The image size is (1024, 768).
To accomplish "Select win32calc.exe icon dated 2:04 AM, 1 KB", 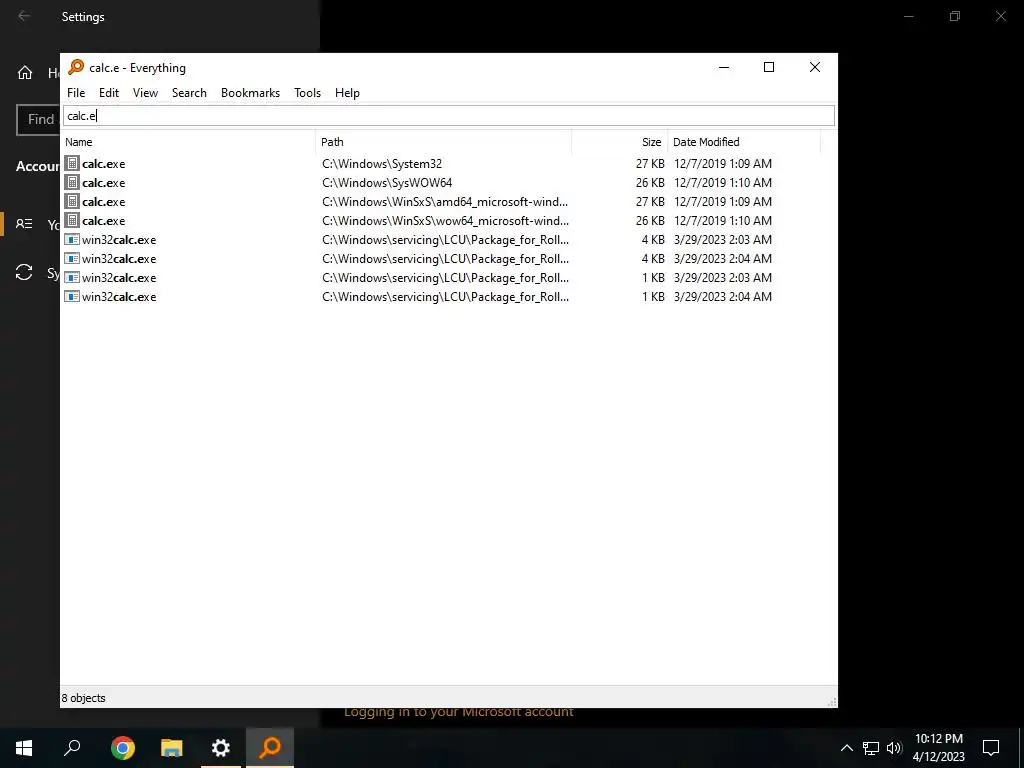I will 72,296.
